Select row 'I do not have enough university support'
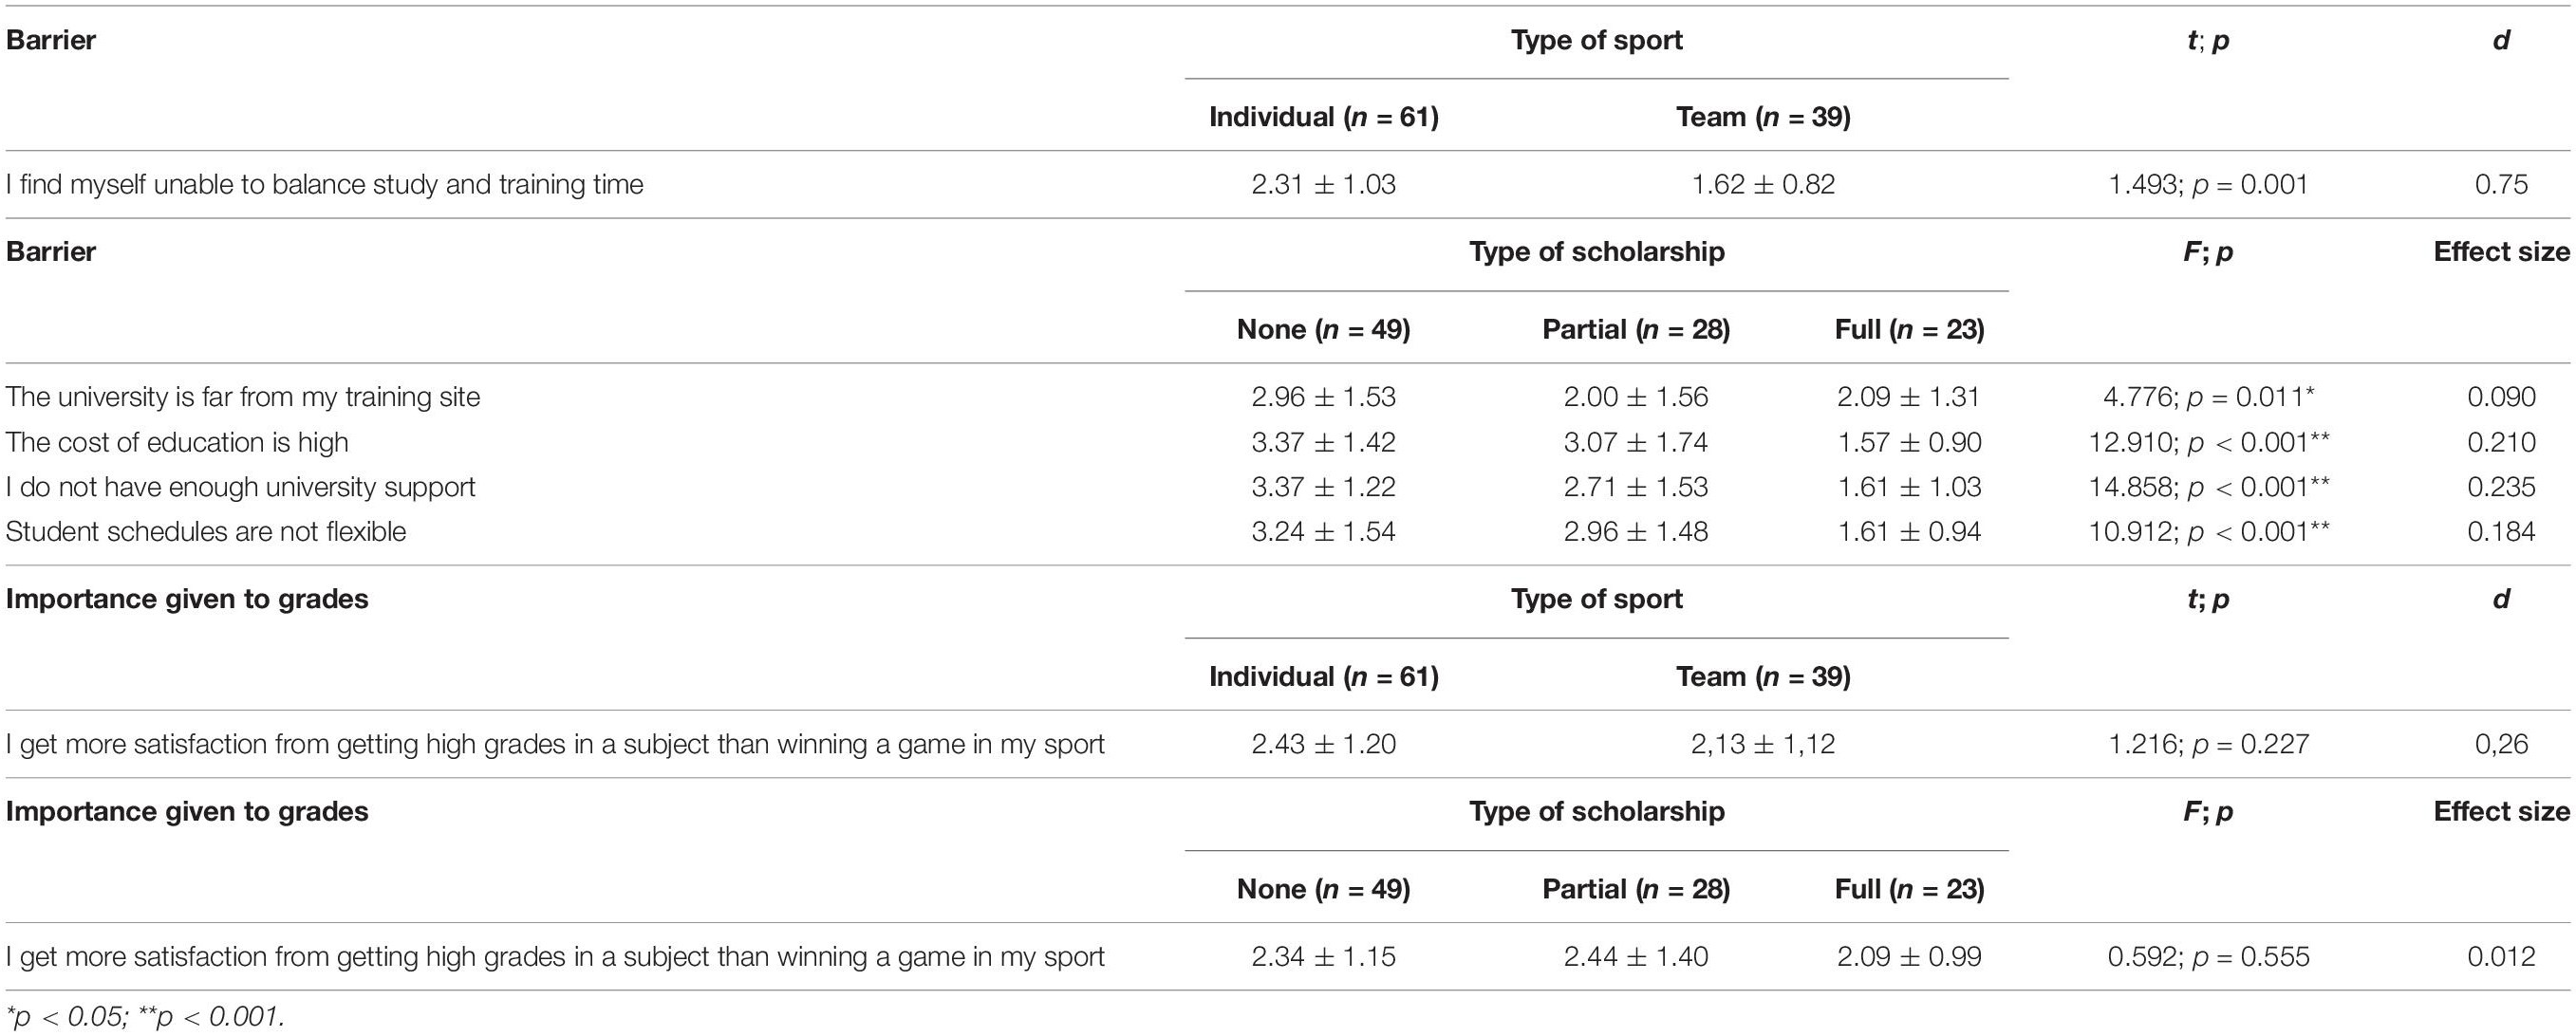The image size is (2576, 1036). click(1288, 487)
